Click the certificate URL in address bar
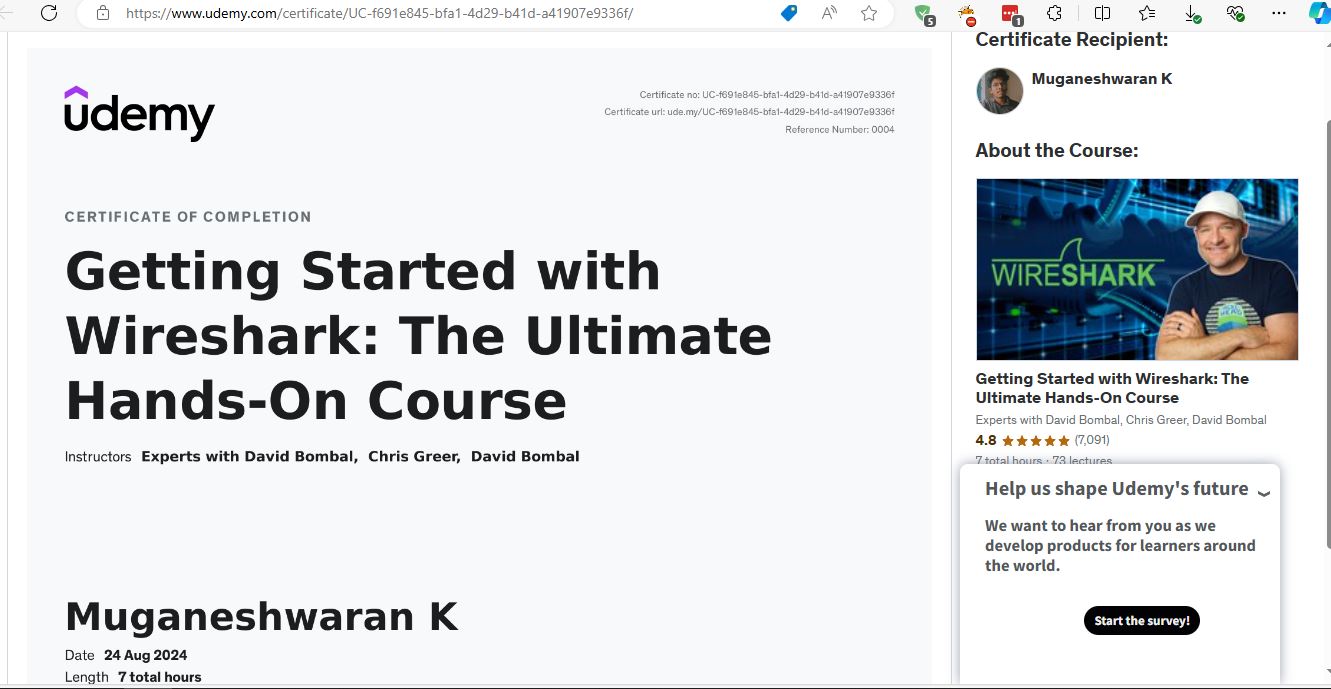Screen dimensions: 1331x689 tap(379, 14)
